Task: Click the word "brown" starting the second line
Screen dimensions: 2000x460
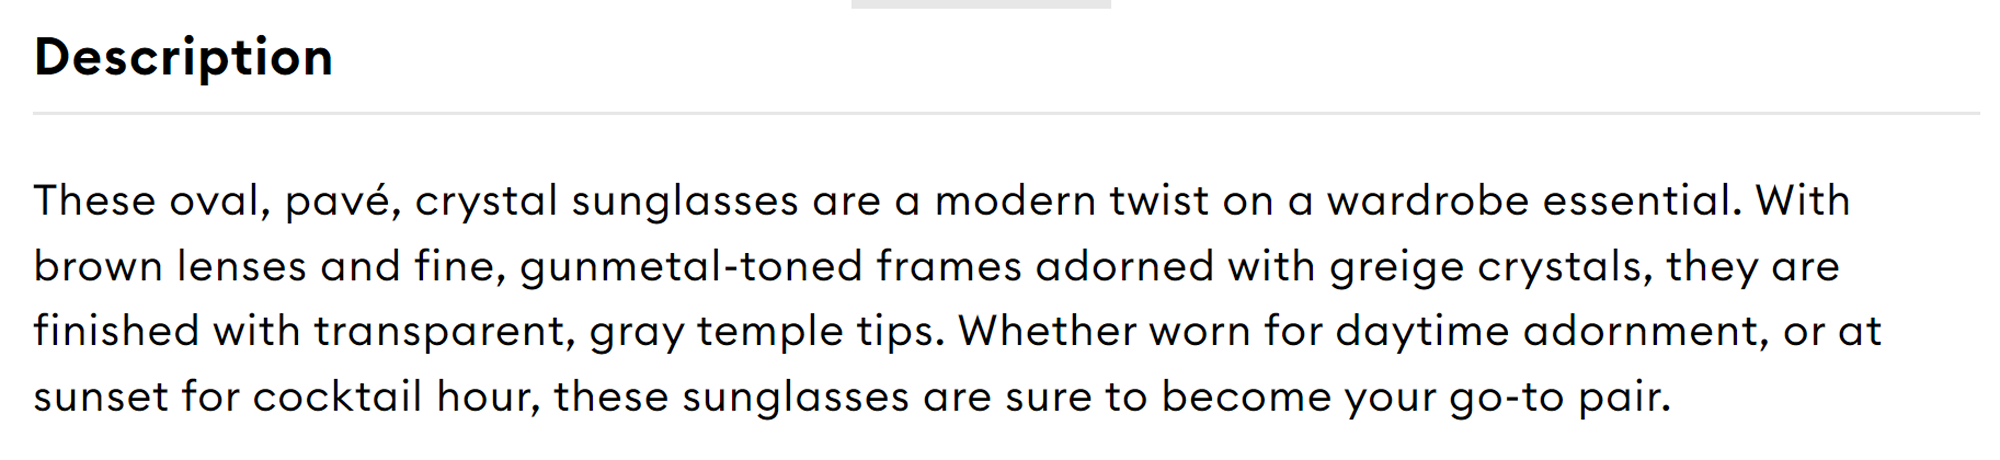Action: coord(98,267)
